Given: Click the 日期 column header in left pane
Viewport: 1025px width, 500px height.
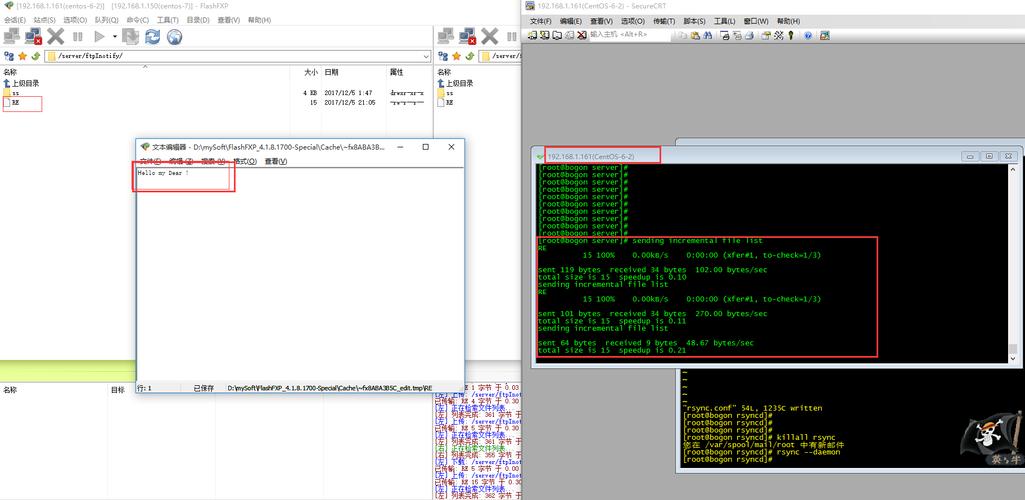Looking at the screenshot, I should [331, 72].
